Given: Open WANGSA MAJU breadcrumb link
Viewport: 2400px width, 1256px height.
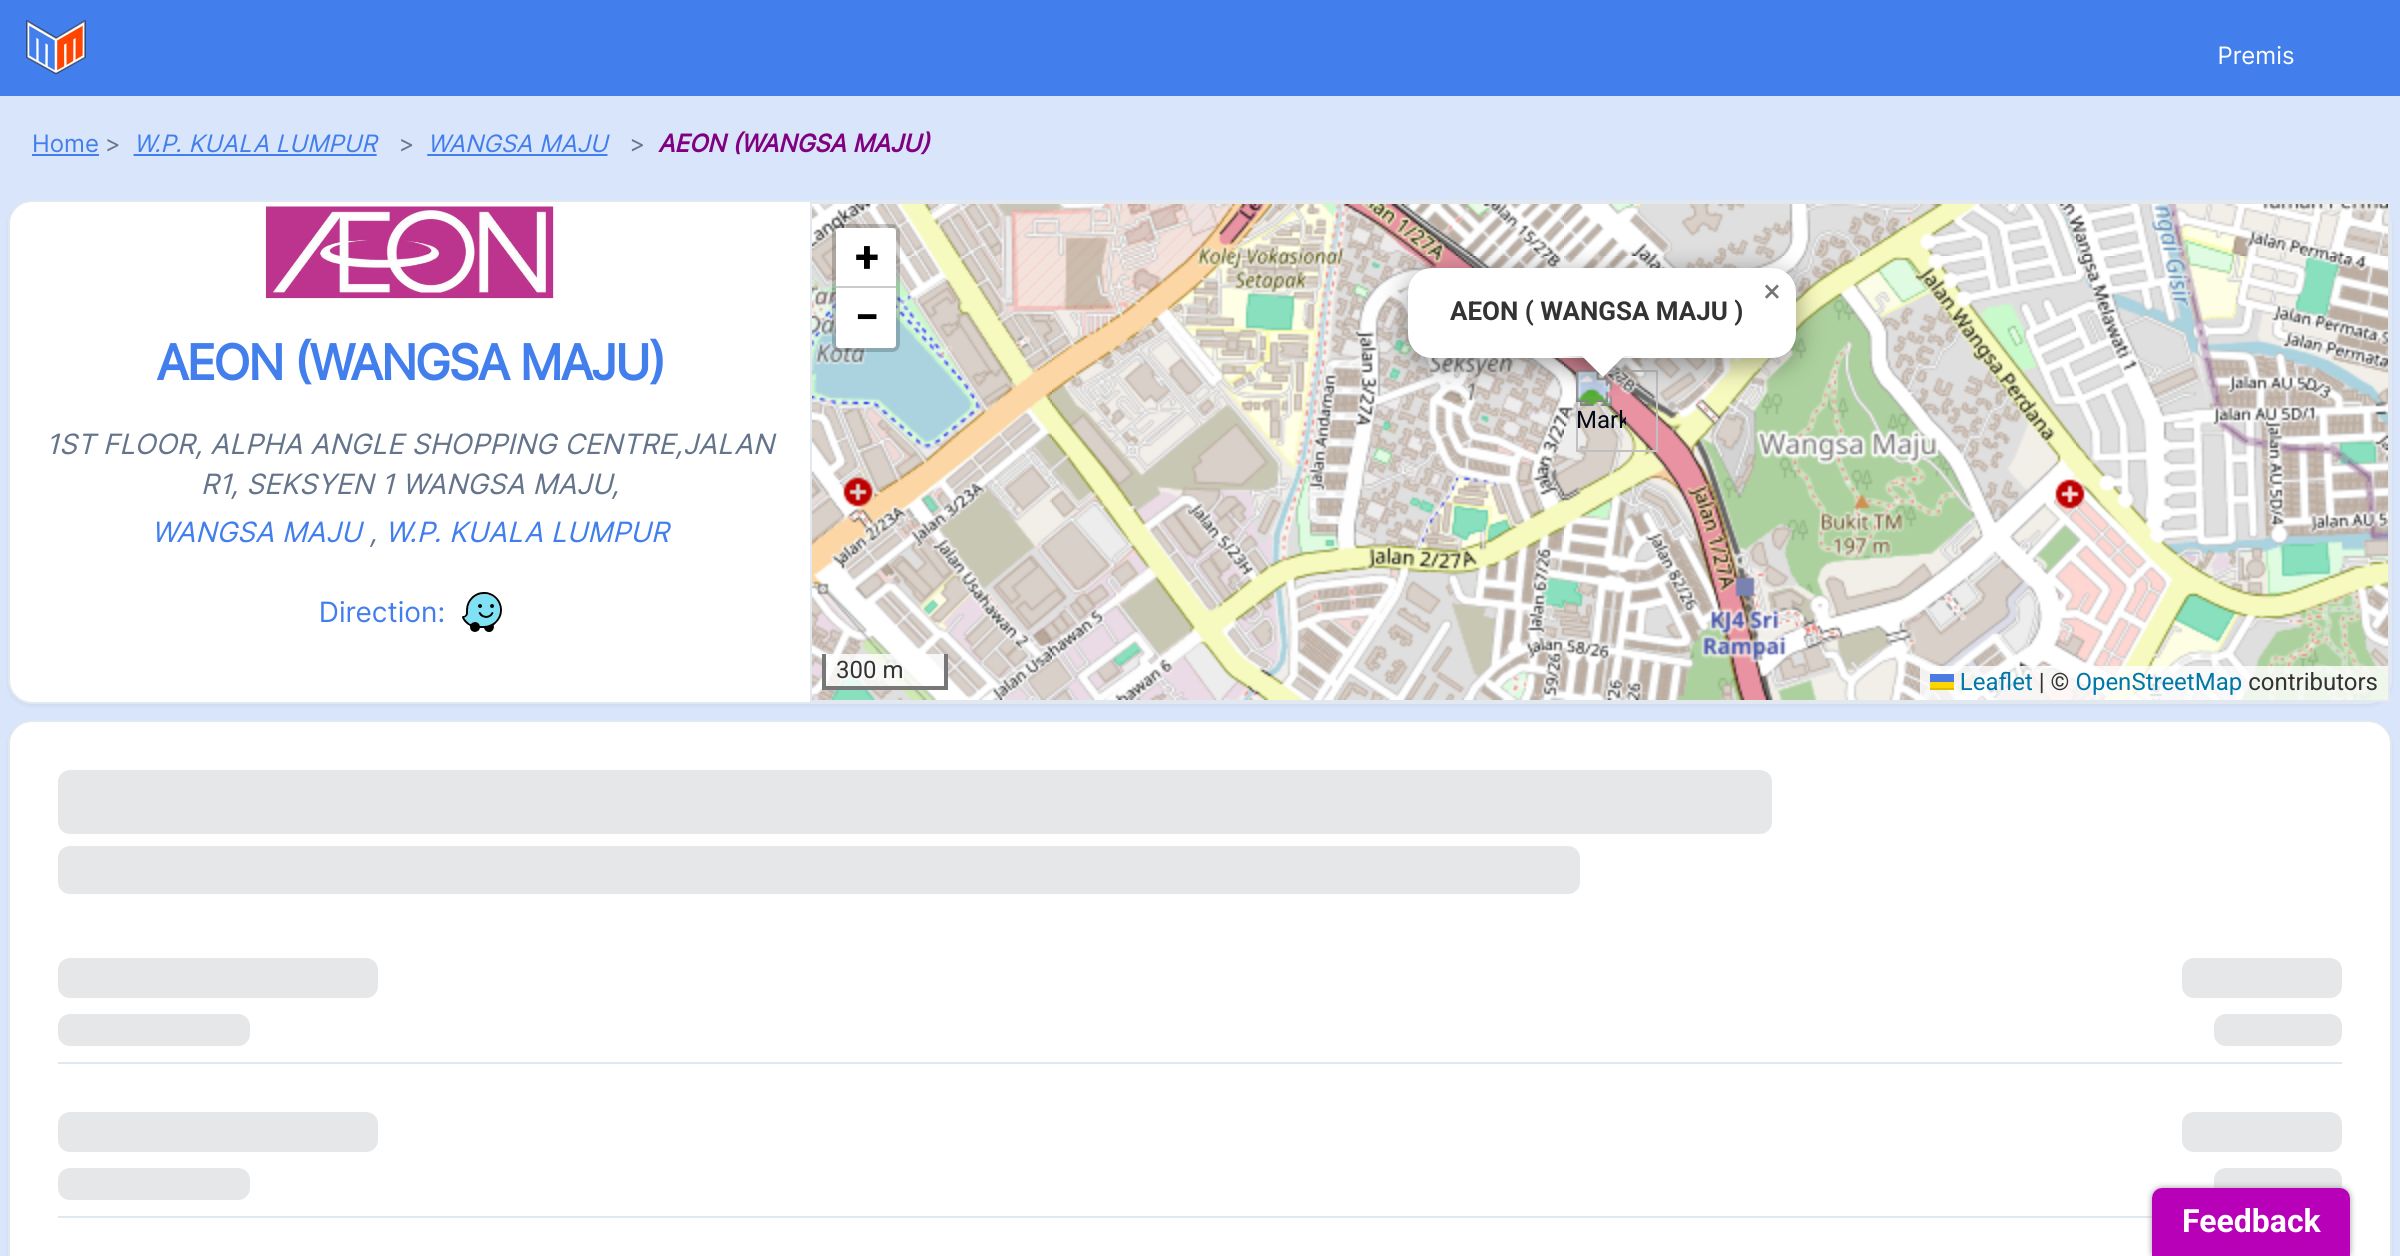Looking at the screenshot, I should tap(518, 144).
